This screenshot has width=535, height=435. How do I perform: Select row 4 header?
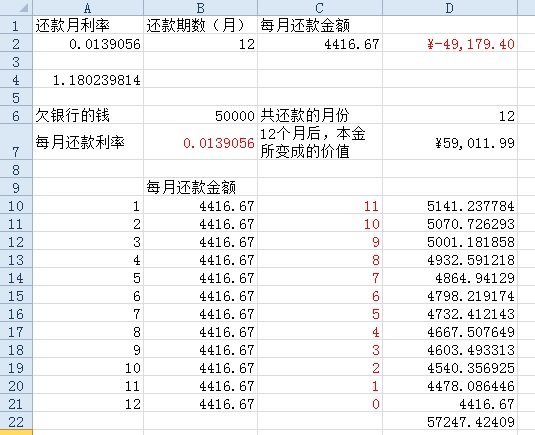pos(16,80)
